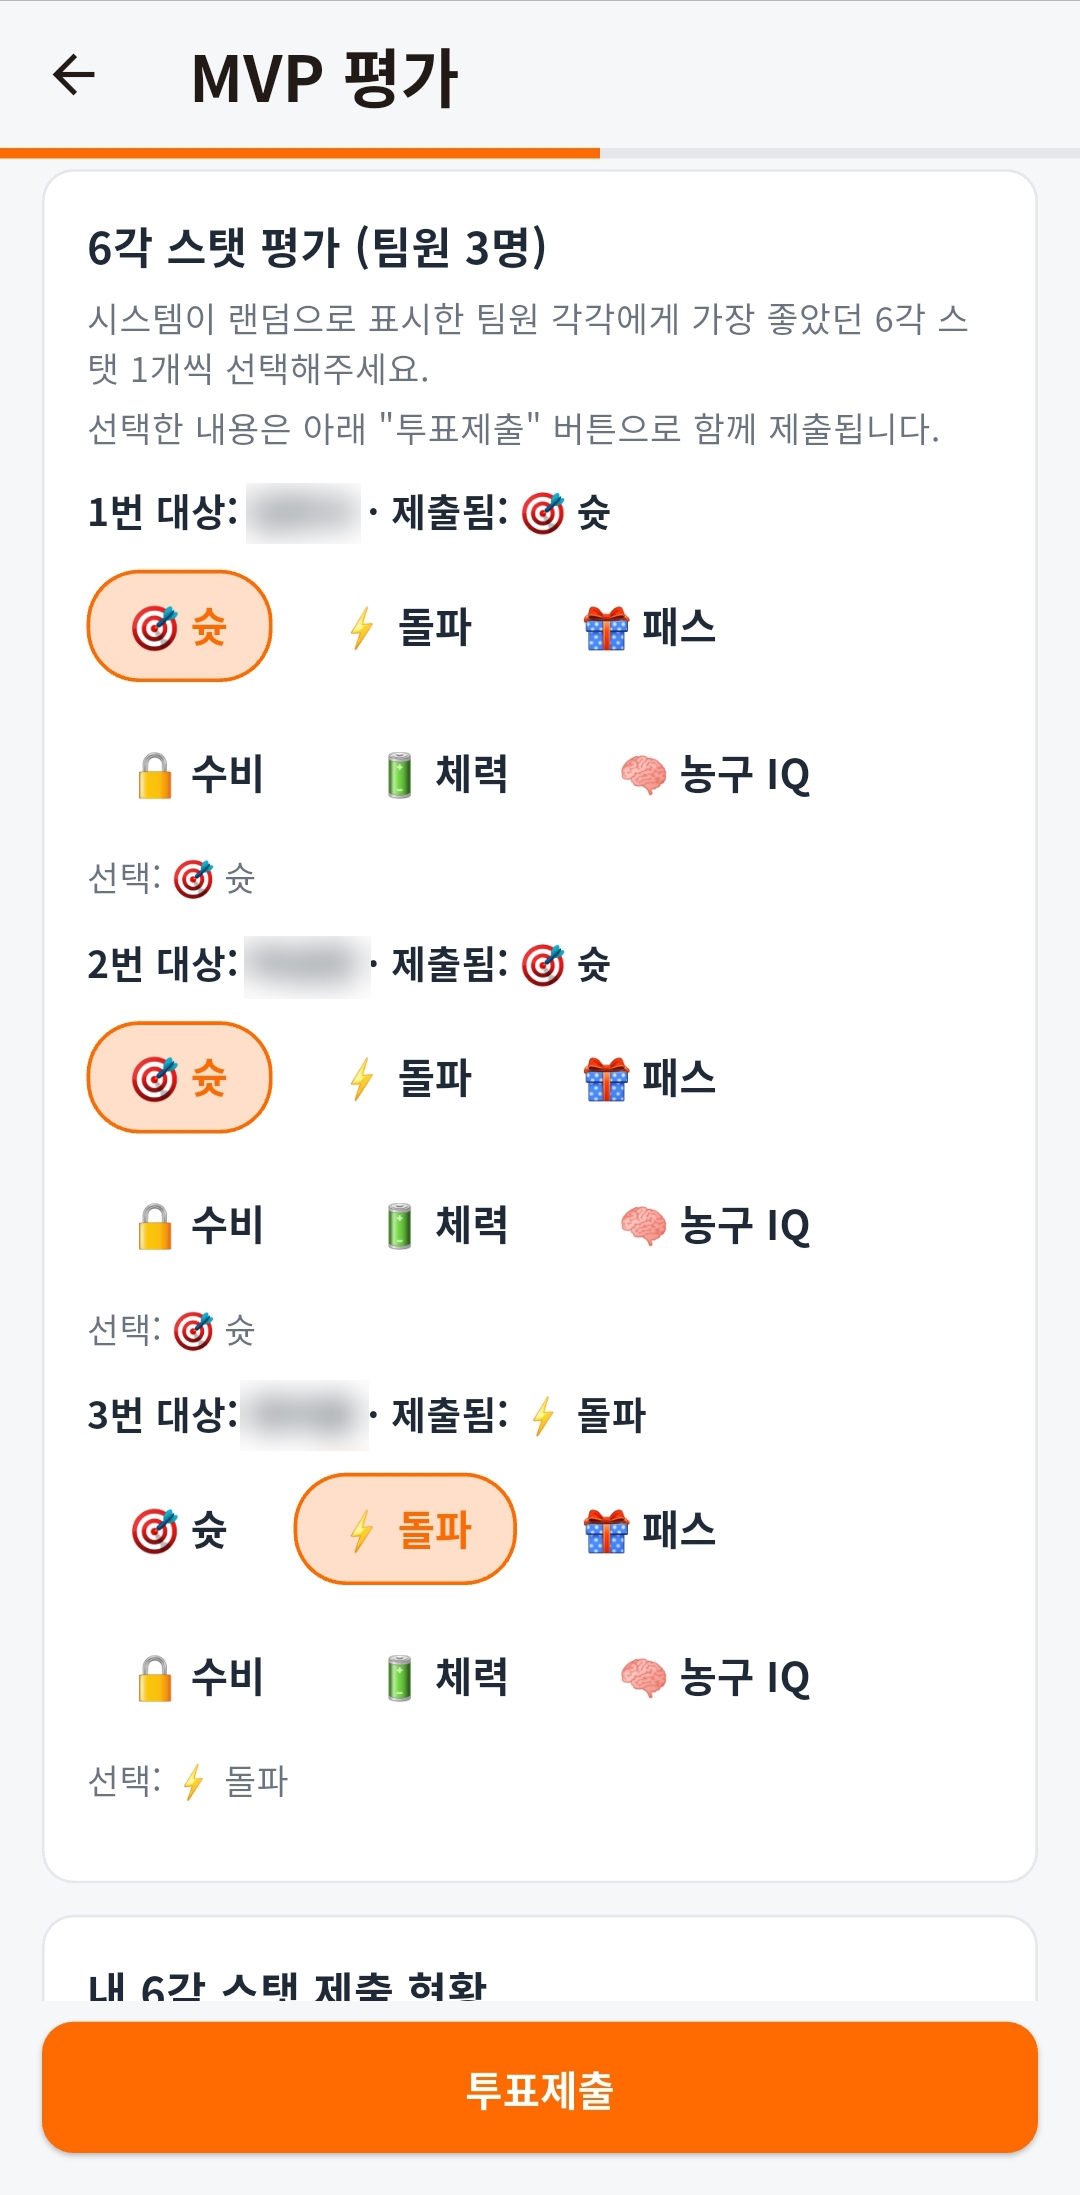
Task: Toggle the selected 슛 chip for member 1
Action: point(178,628)
